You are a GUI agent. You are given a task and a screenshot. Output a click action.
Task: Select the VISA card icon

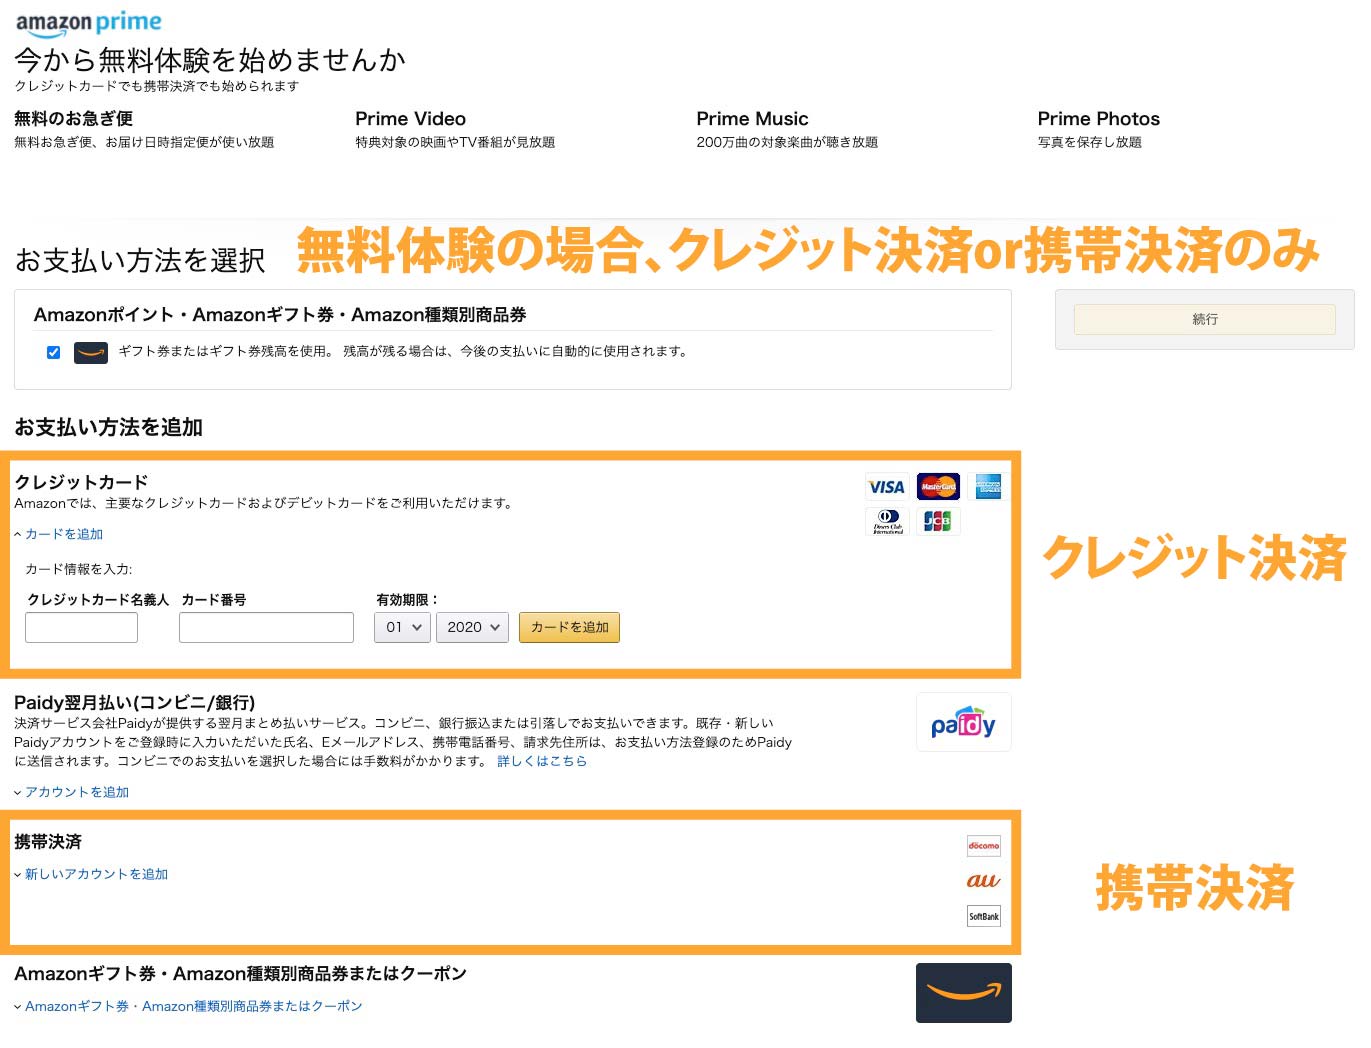tap(886, 486)
